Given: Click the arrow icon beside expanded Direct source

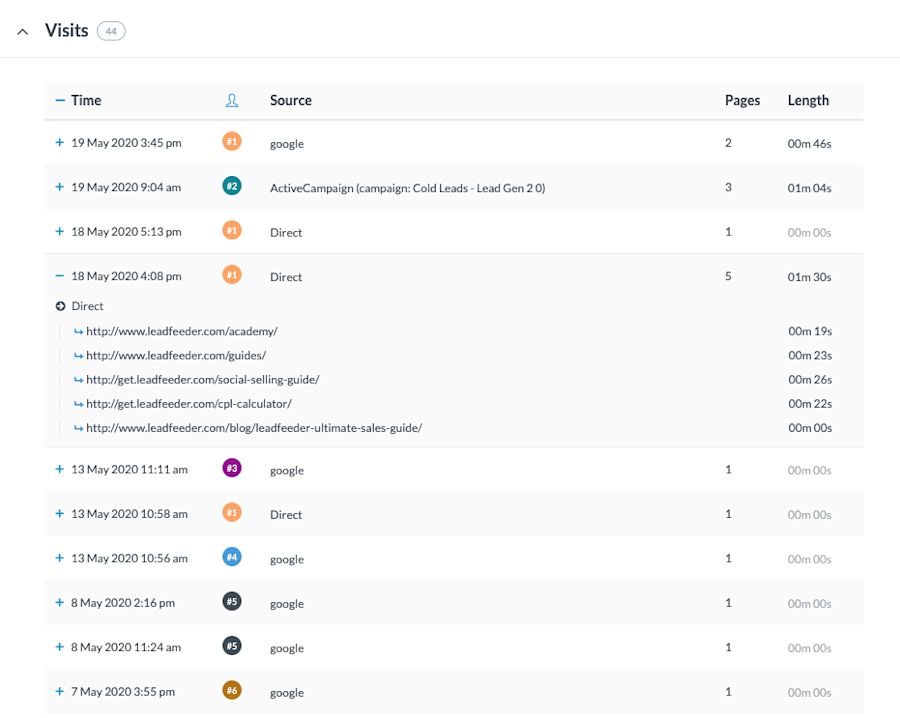Looking at the screenshot, I should click(x=60, y=305).
